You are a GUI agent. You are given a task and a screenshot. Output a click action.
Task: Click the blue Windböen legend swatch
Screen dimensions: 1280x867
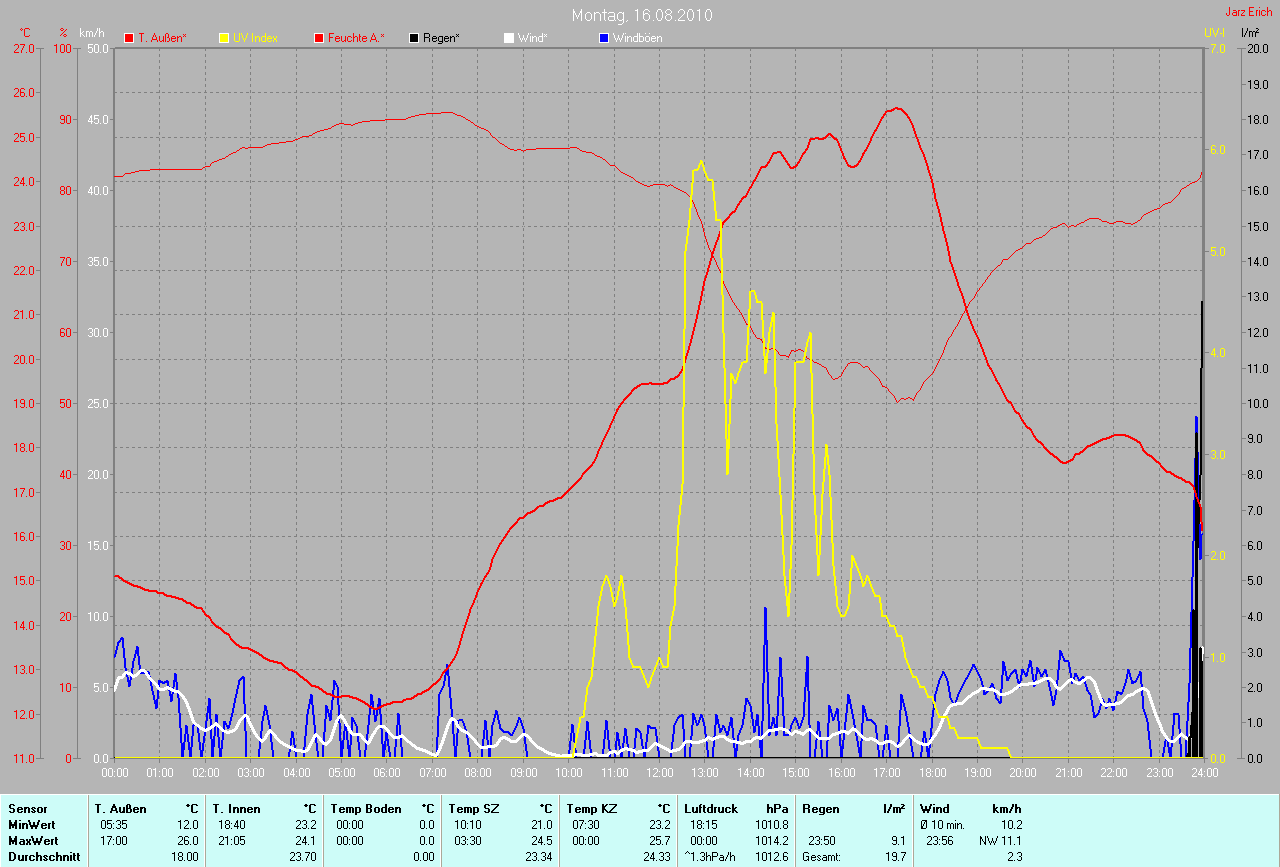[x=604, y=38]
